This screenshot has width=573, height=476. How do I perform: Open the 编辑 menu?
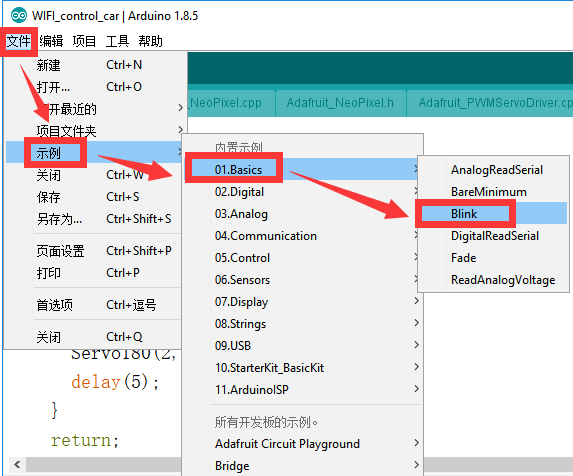coord(51,41)
